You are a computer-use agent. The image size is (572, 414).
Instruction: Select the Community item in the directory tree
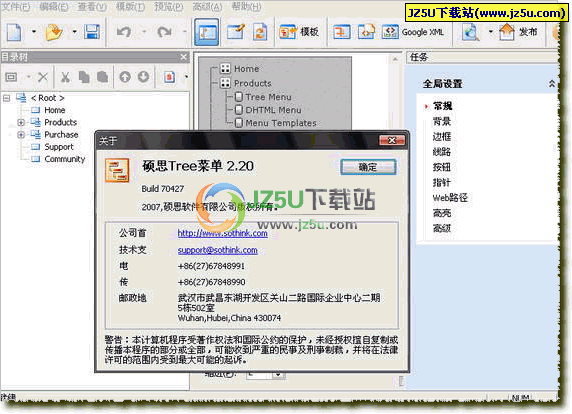tap(65, 159)
